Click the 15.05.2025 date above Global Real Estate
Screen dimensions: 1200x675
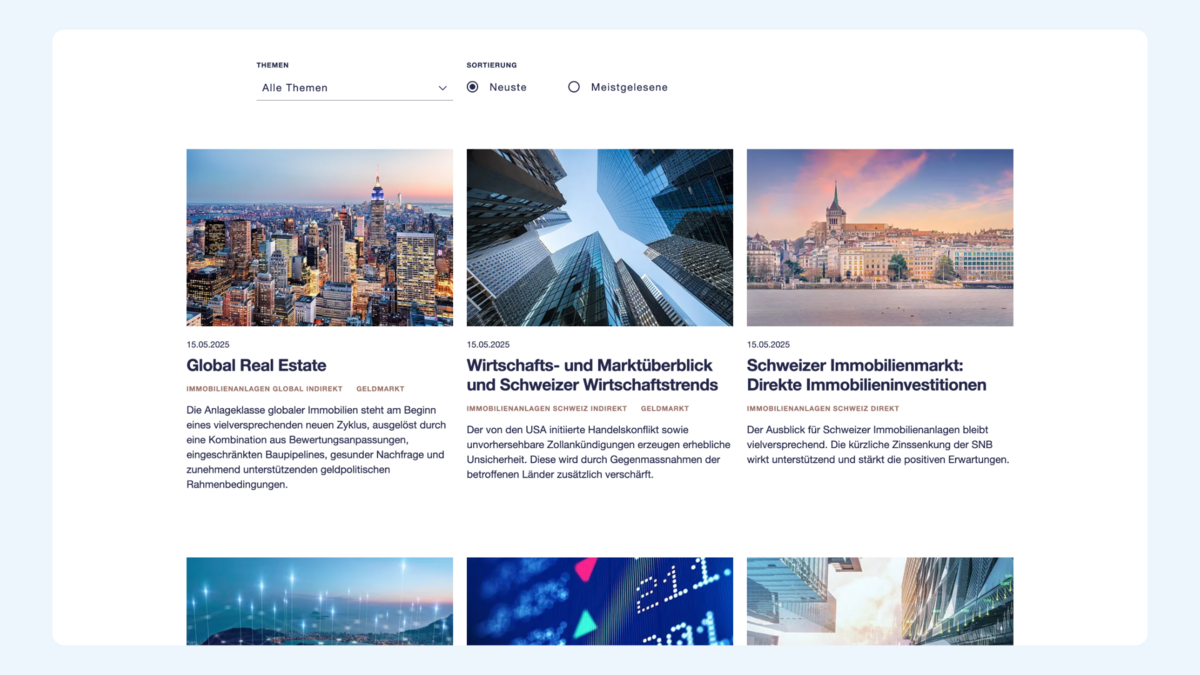click(x=208, y=345)
